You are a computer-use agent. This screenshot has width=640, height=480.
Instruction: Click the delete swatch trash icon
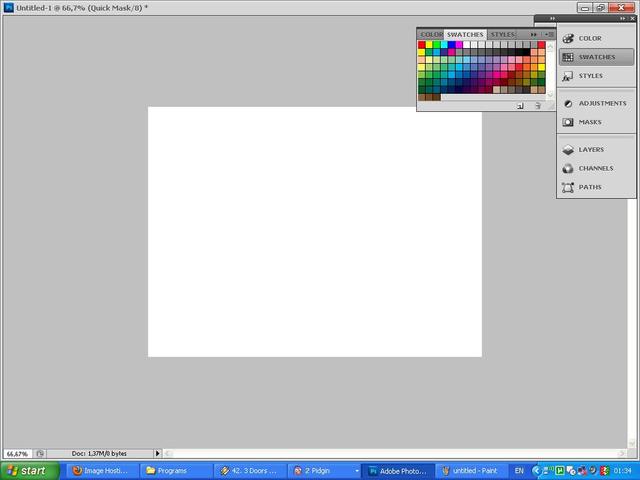point(538,105)
